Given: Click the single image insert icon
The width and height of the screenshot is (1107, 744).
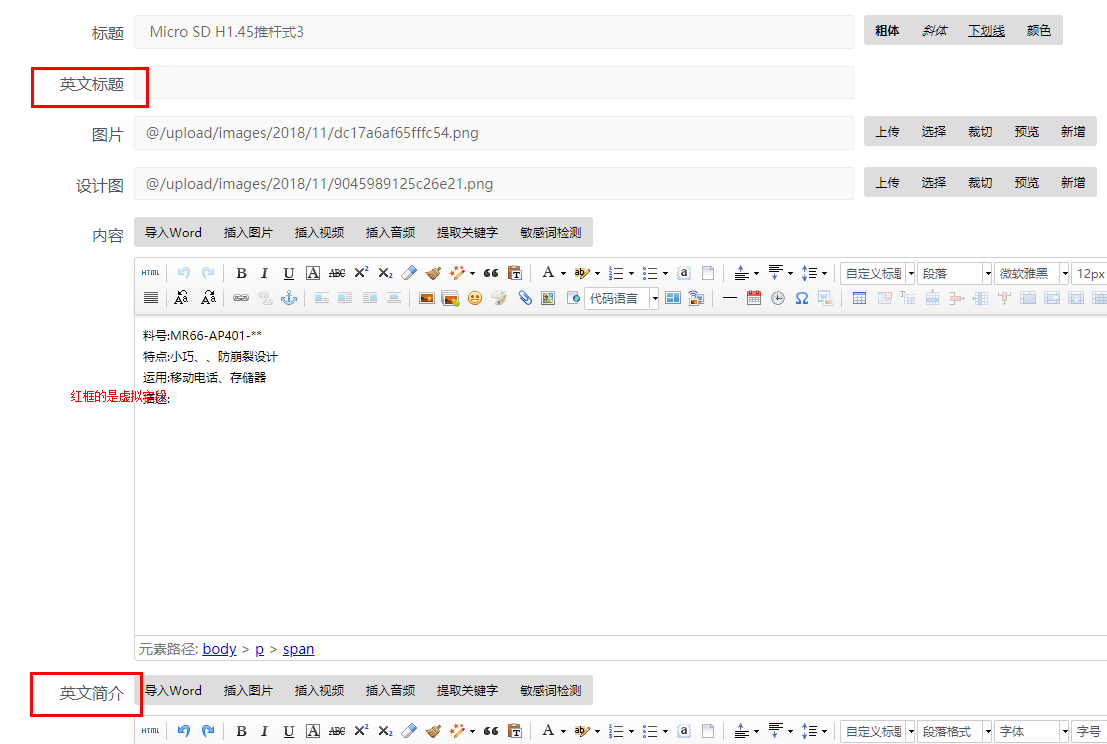Looking at the screenshot, I should tap(426, 298).
